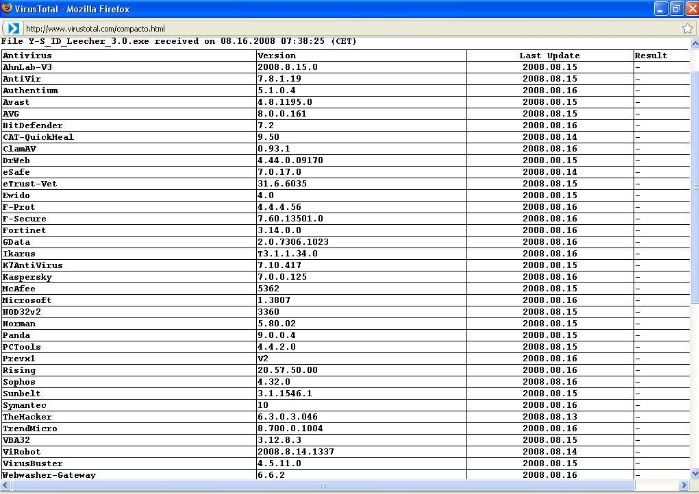Select the AntiVir antivirus name
This screenshot has width=699, height=494.
[x=21, y=78]
